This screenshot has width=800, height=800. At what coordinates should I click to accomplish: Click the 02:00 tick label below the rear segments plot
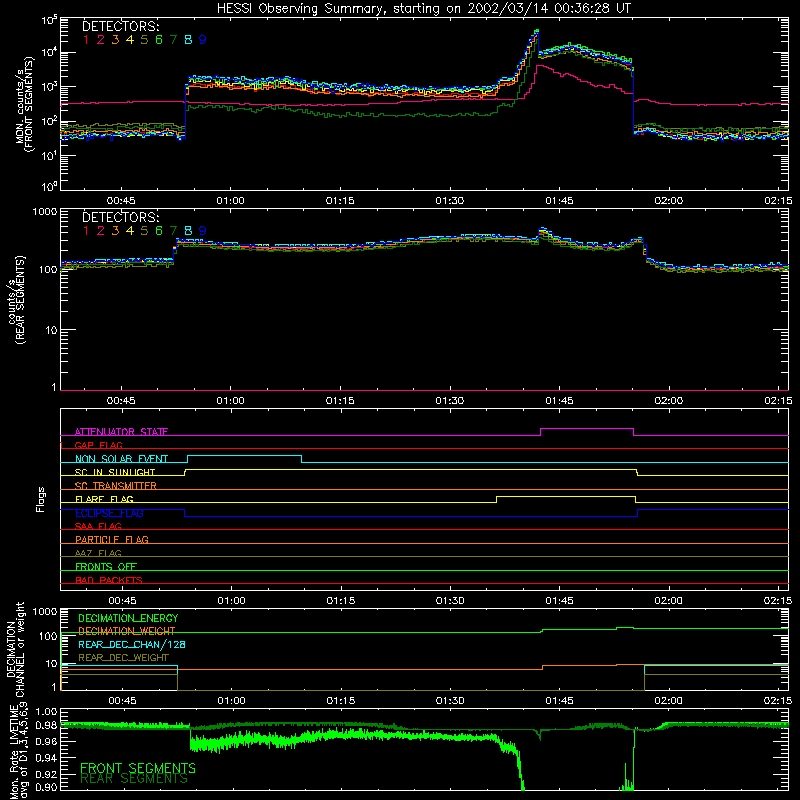[x=669, y=401]
